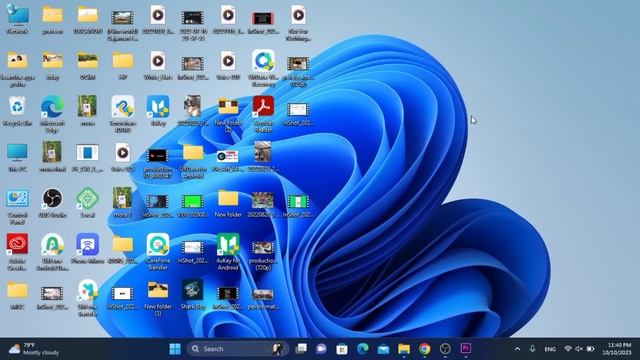The height and width of the screenshot is (360, 640).
Task: Open the Recycle Bin
Action: (x=18, y=110)
